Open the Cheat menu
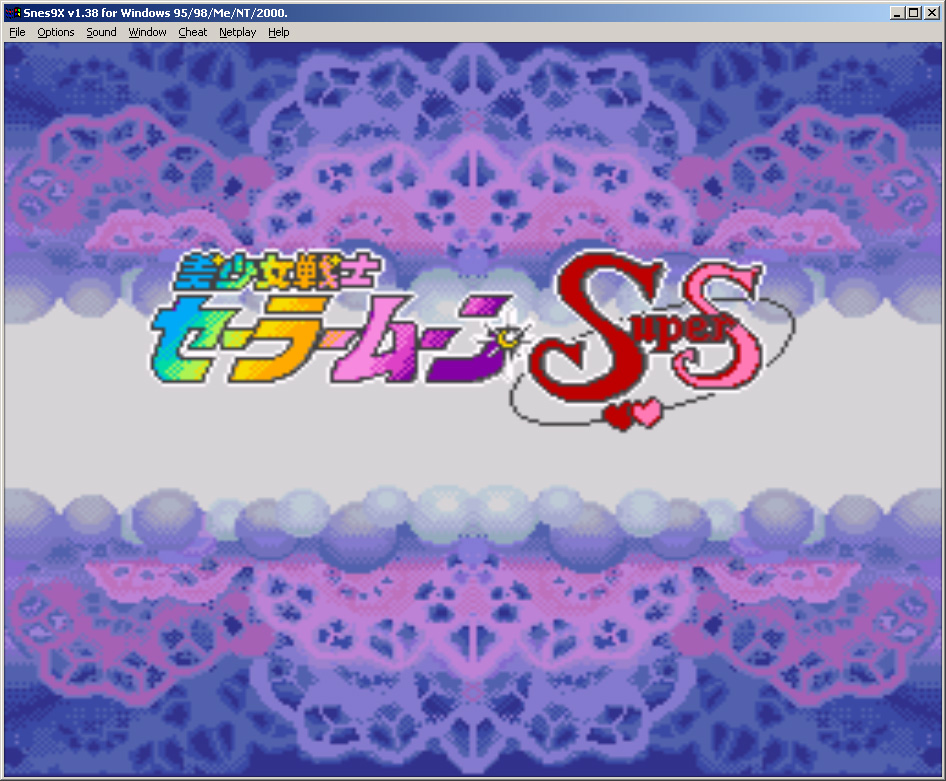The height and width of the screenshot is (781, 946). (x=193, y=32)
